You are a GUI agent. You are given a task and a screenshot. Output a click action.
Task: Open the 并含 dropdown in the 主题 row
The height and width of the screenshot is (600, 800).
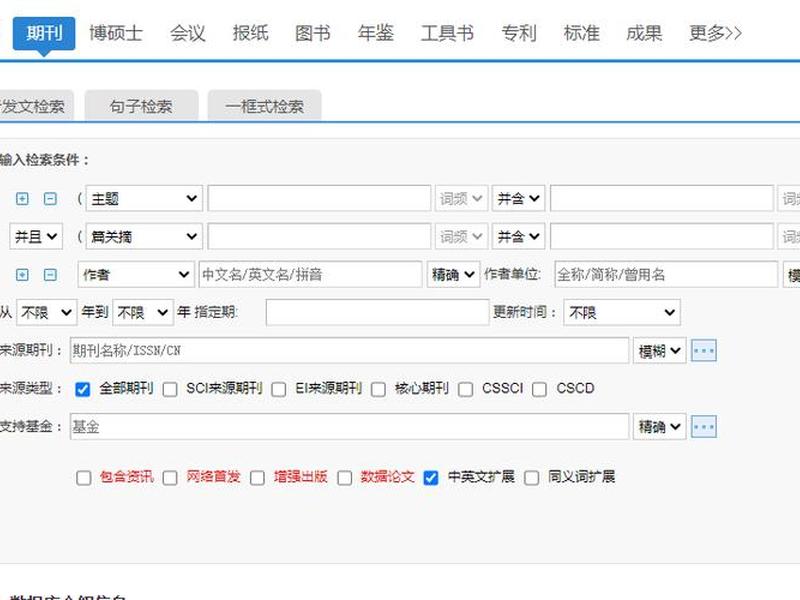pyautogui.click(x=518, y=198)
